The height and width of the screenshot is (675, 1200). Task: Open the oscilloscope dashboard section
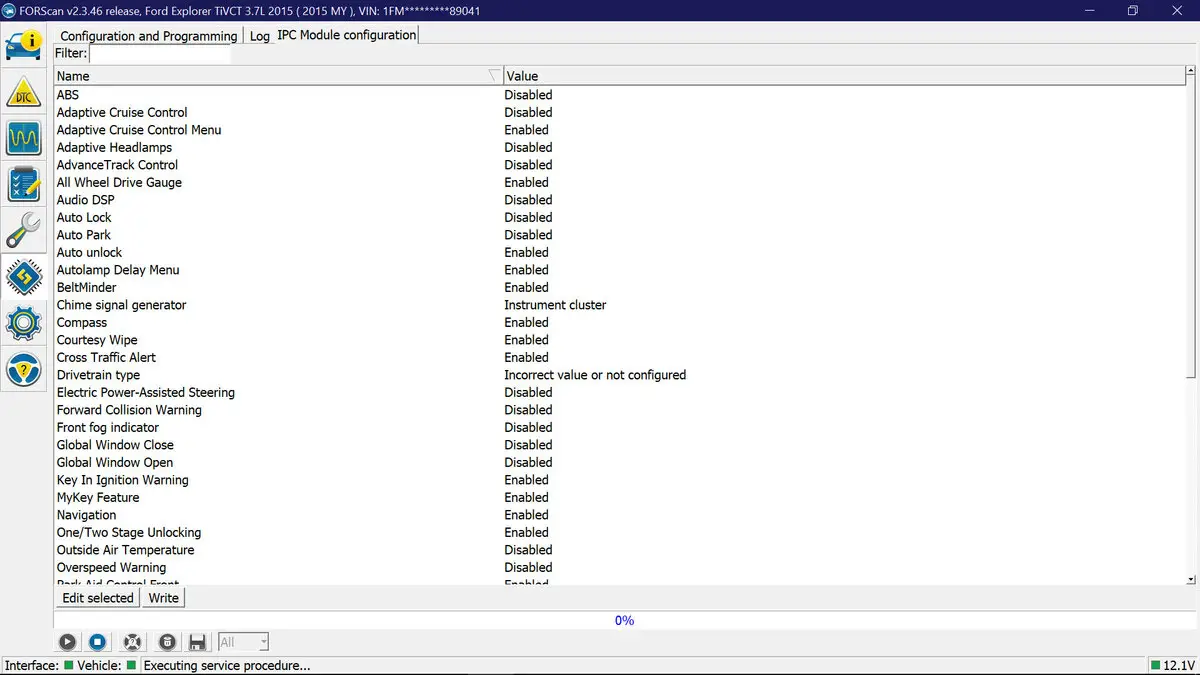pos(23,138)
